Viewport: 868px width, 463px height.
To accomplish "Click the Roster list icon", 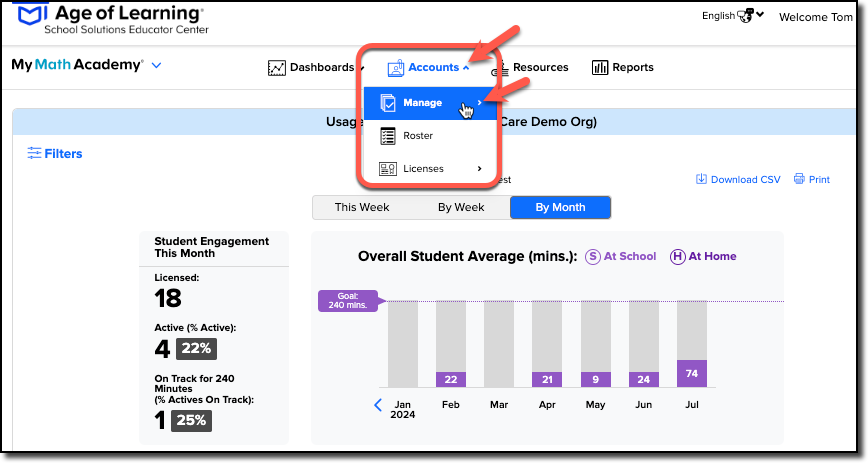I will [x=388, y=136].
